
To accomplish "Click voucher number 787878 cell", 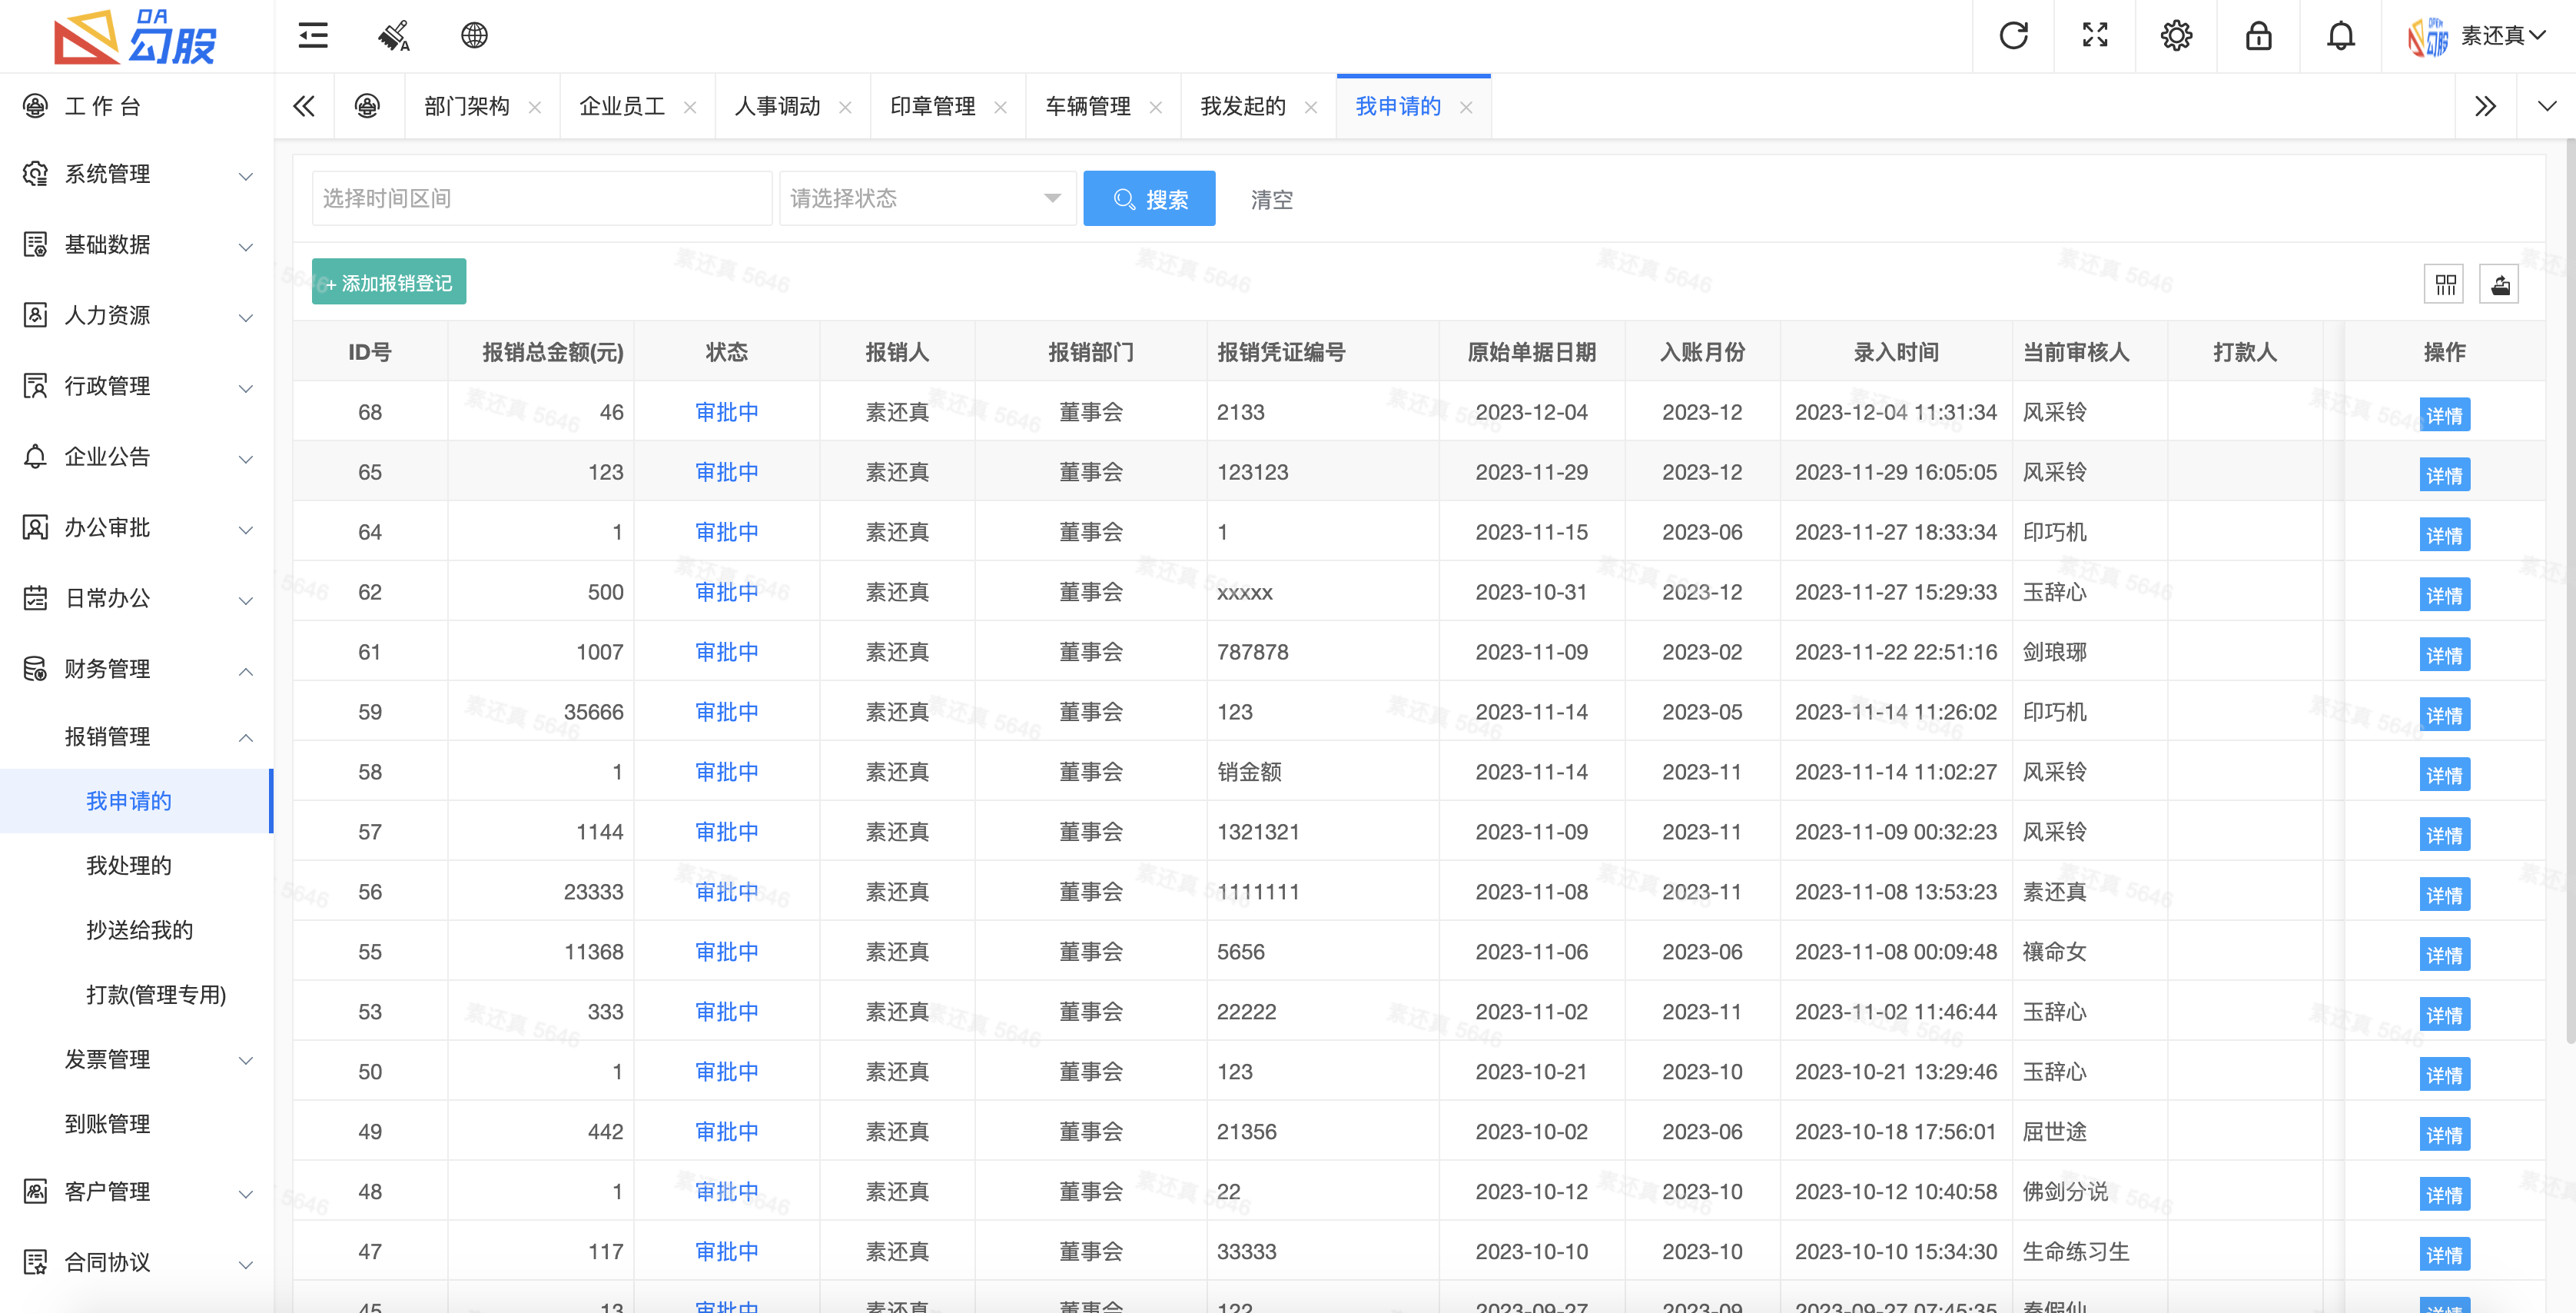I will (1322, 652).
